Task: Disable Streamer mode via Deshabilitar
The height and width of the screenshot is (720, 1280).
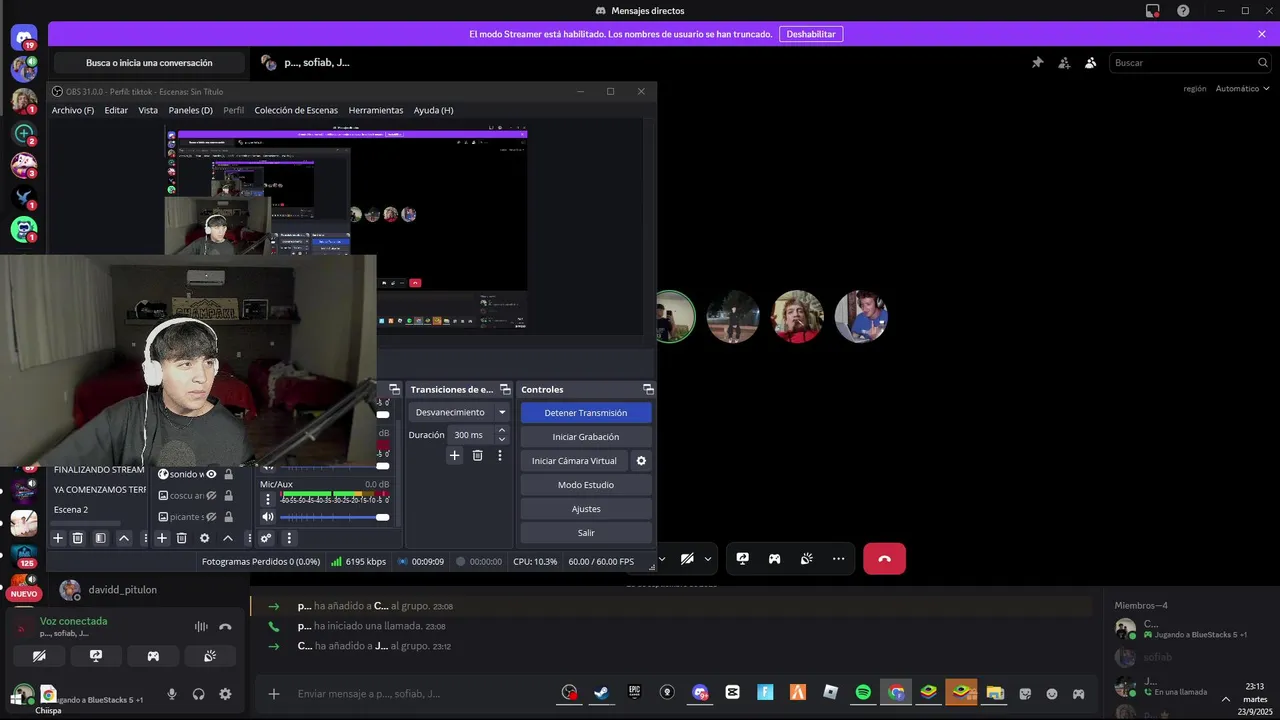Action: click(x=811, y=34)
